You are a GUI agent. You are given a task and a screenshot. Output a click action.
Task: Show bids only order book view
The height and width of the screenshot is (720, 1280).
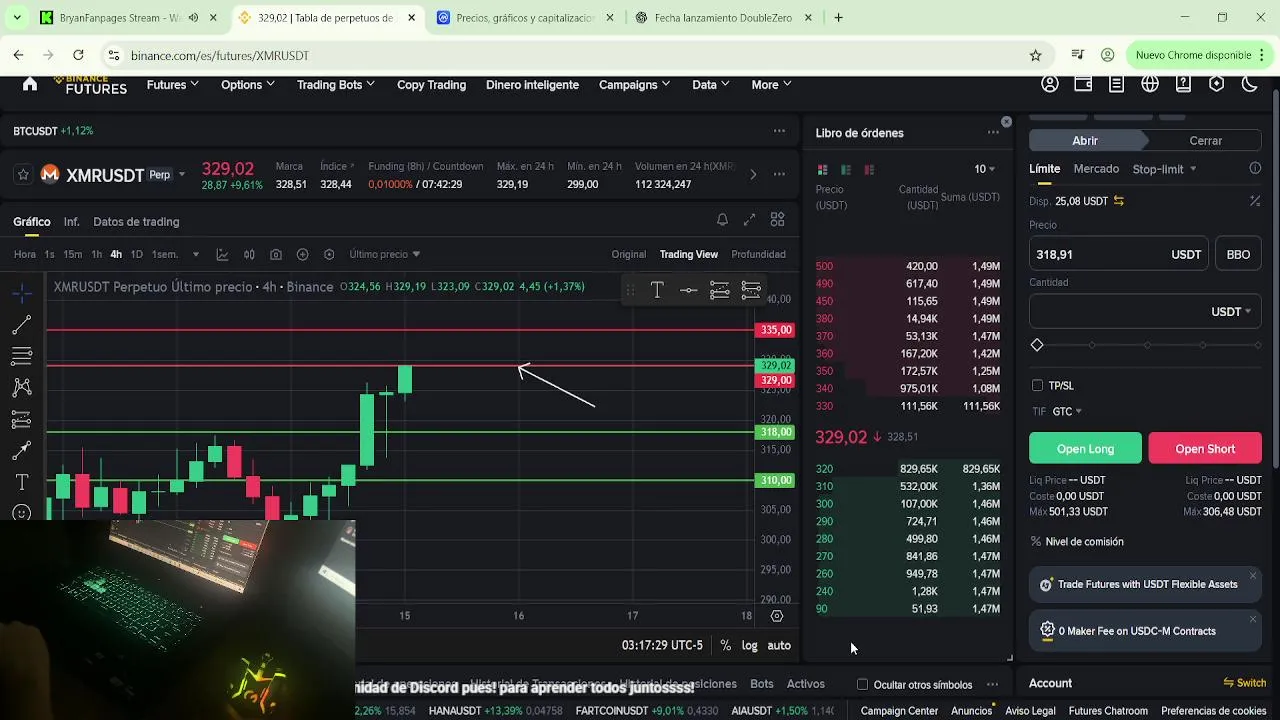point(846,170)
